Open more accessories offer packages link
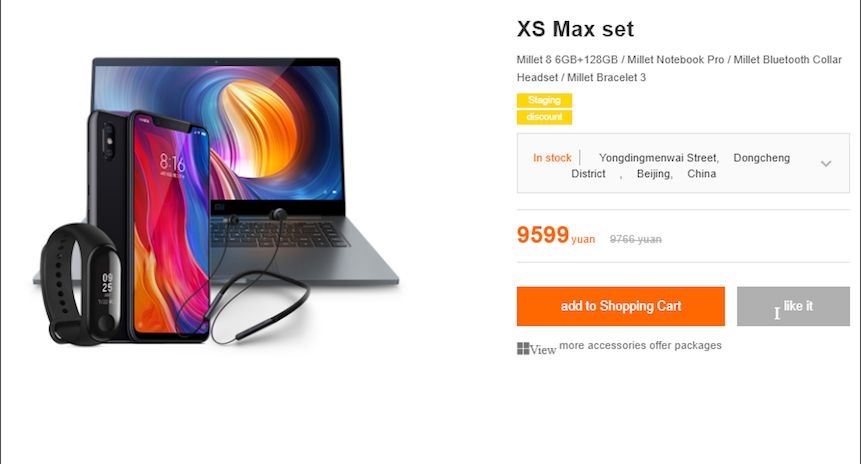The width and height of the screenshot is (861, 464). [x=640, y=345]
